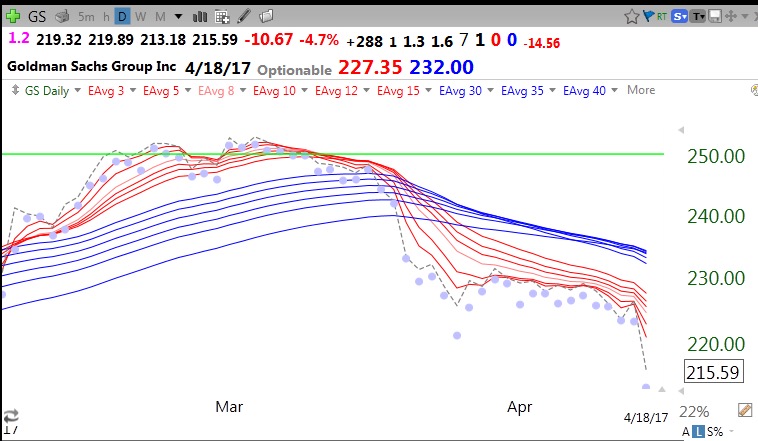This screenshot has height=441, width=758.
Task: Click the Optionable label
Action: [x=294, y=70]
